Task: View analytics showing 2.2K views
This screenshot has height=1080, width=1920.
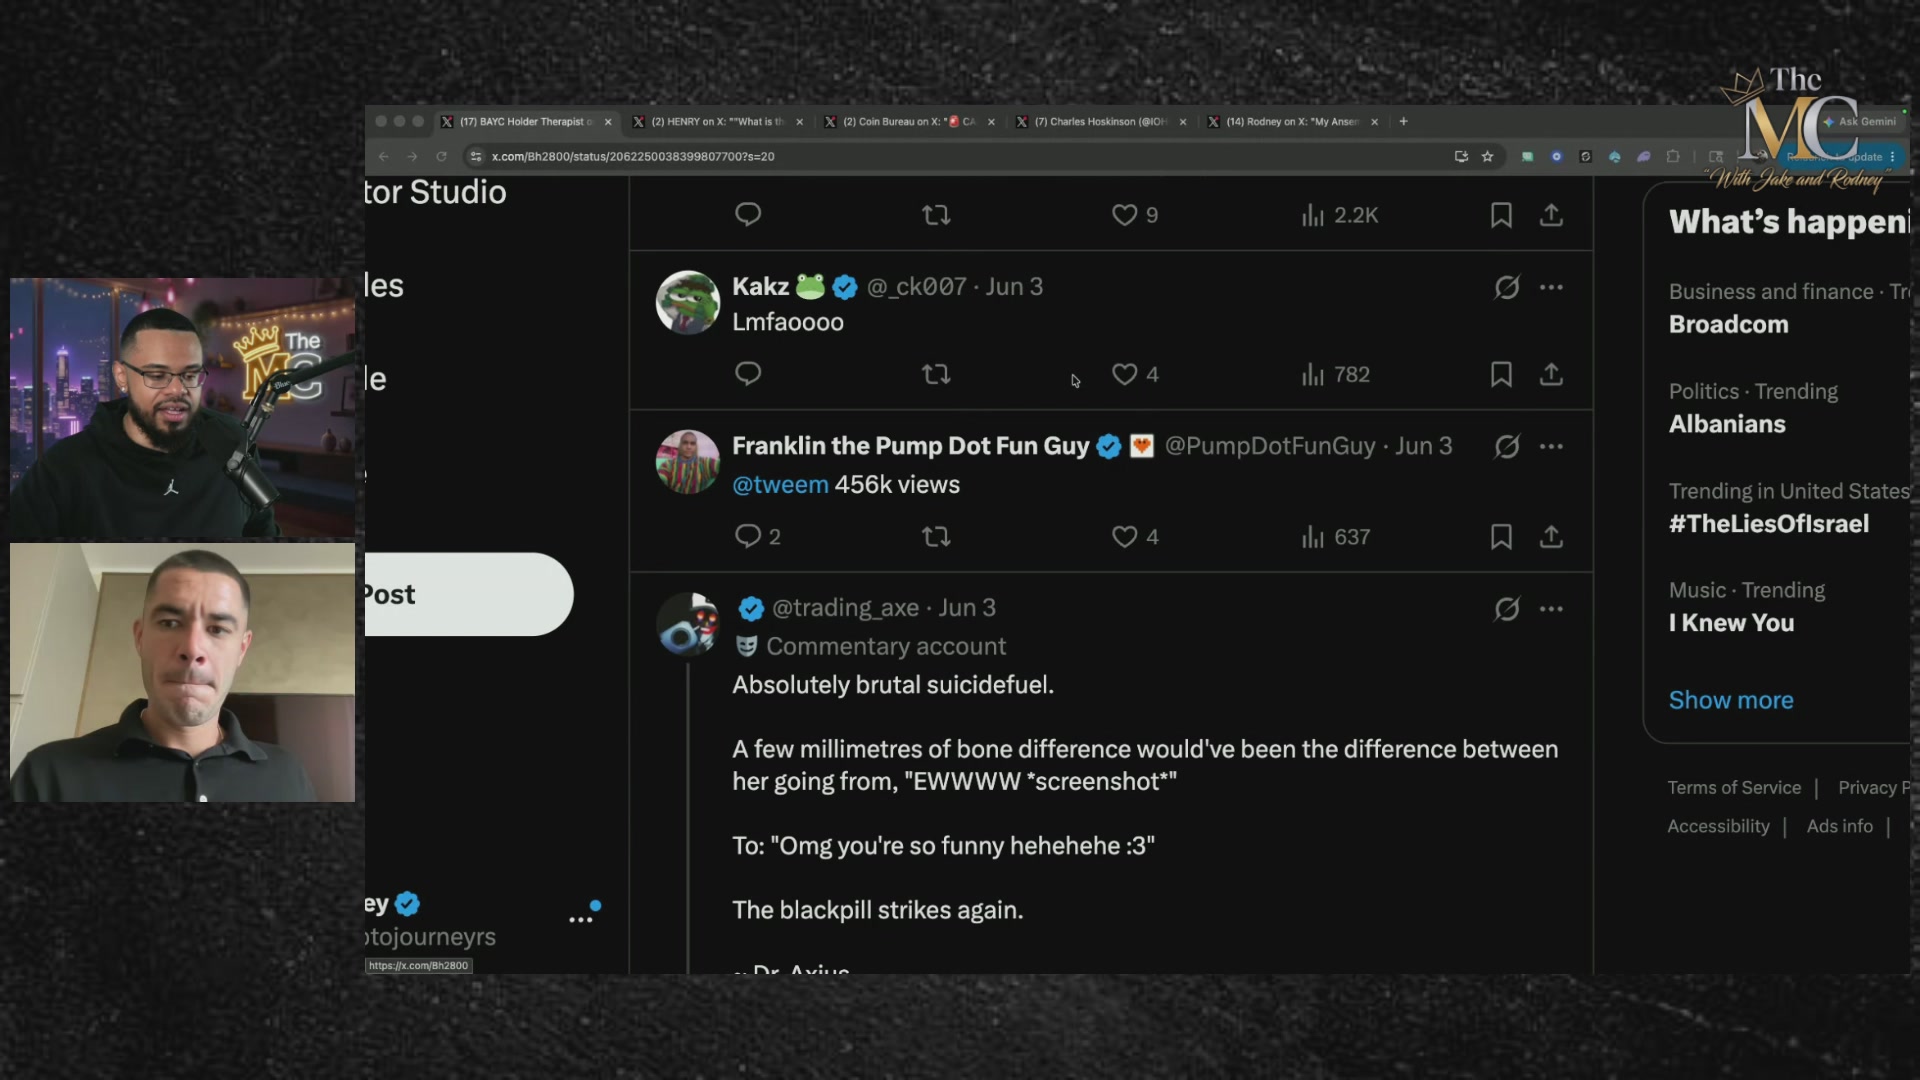Action: (x=1340, y=215)
